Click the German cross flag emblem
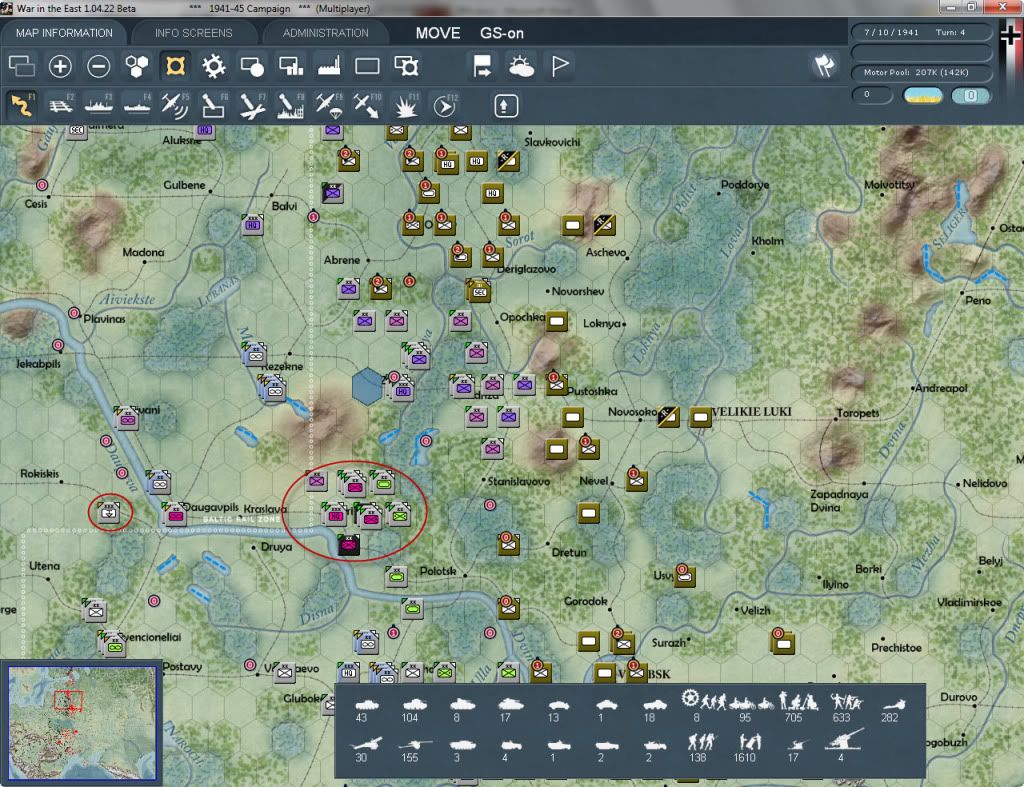 (x=1011, y=35)
